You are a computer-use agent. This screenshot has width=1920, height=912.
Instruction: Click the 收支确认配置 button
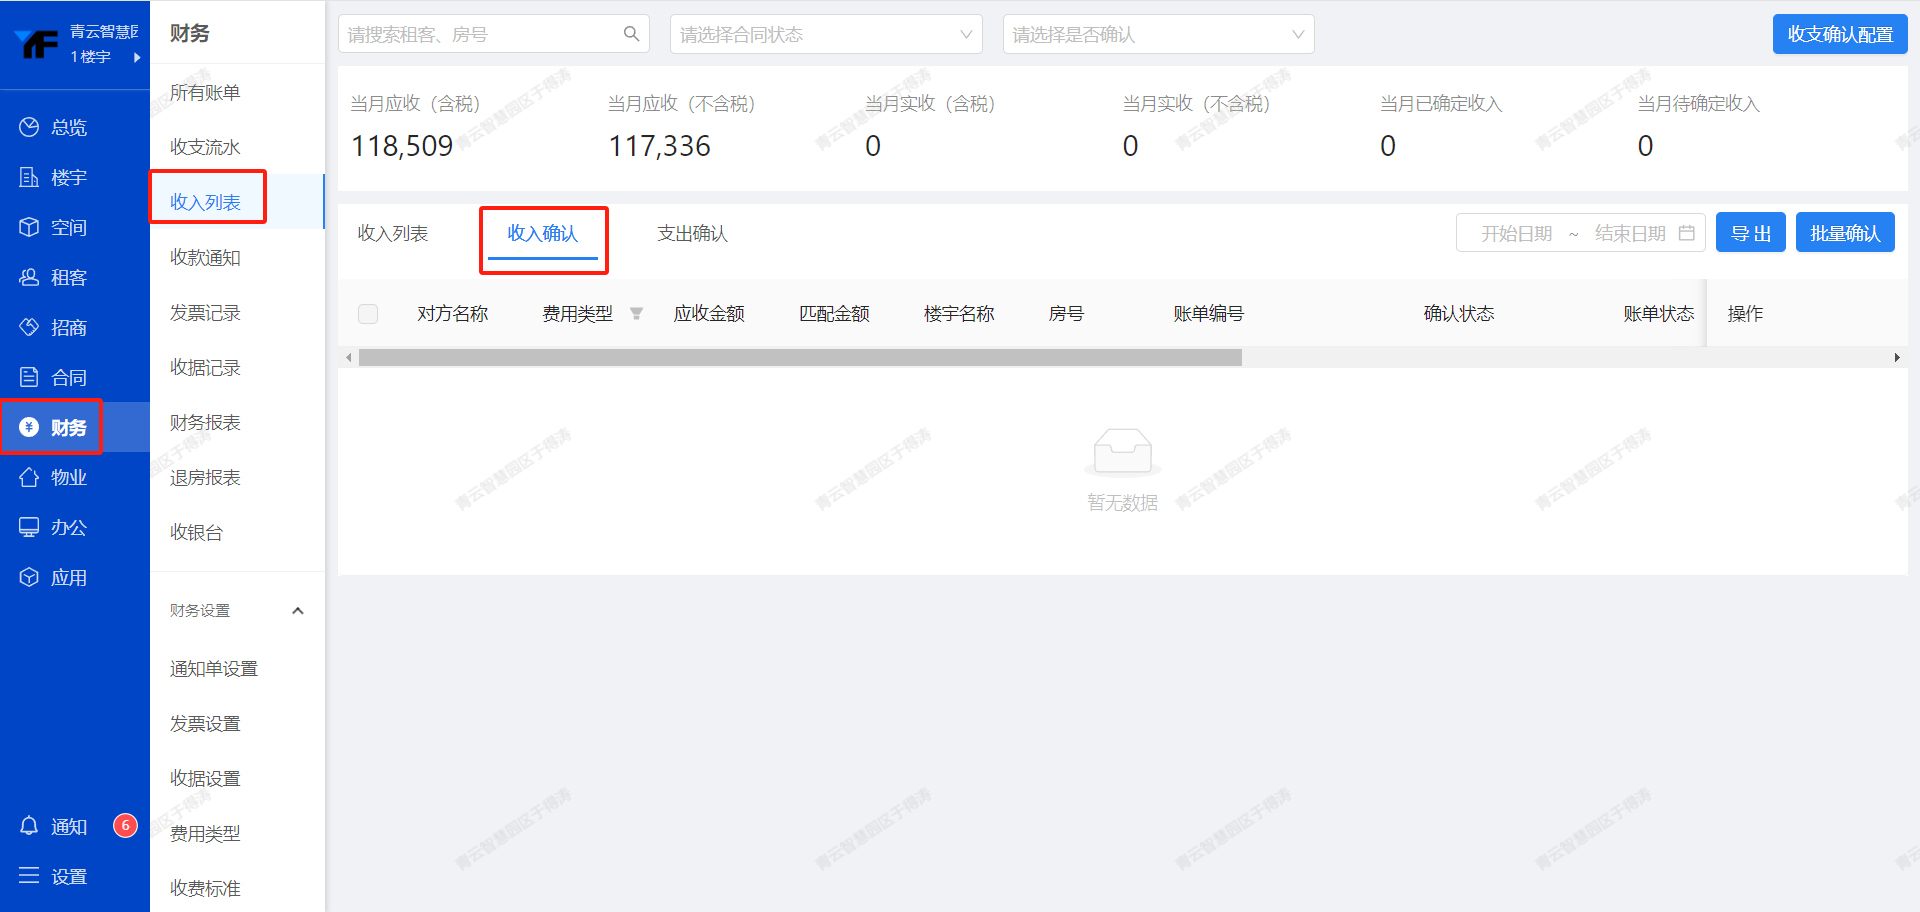click(1839, 34)
